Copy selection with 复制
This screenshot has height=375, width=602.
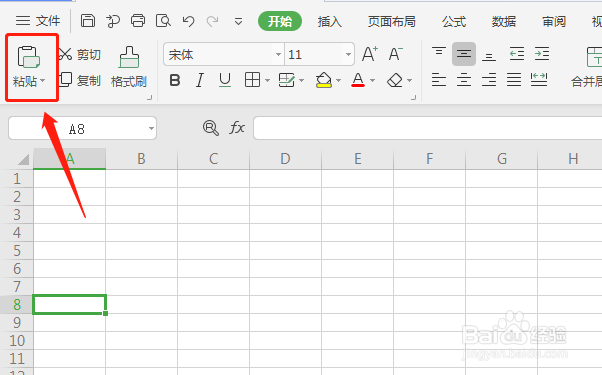(x=79, y=81)
